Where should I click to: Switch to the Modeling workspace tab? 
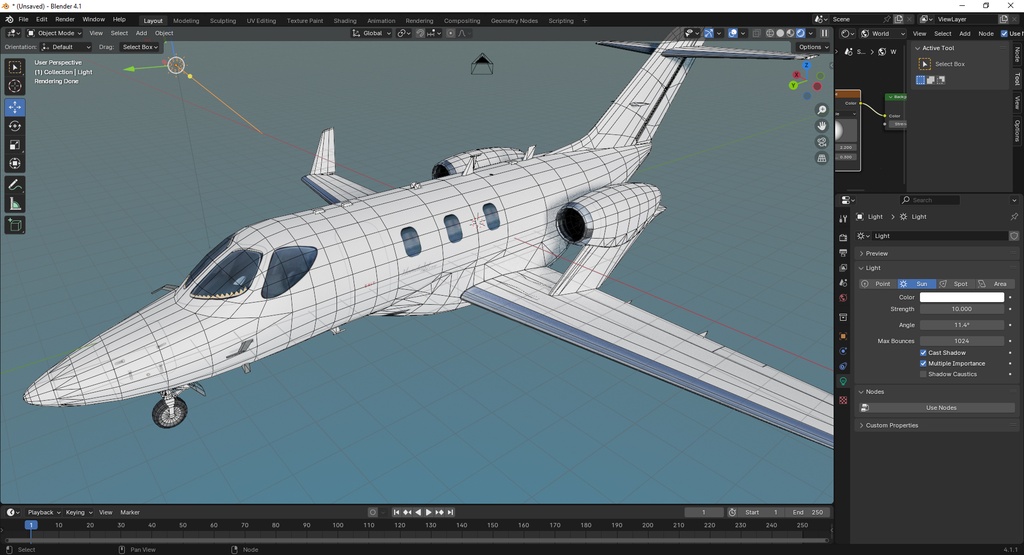[x=186, y=21]
